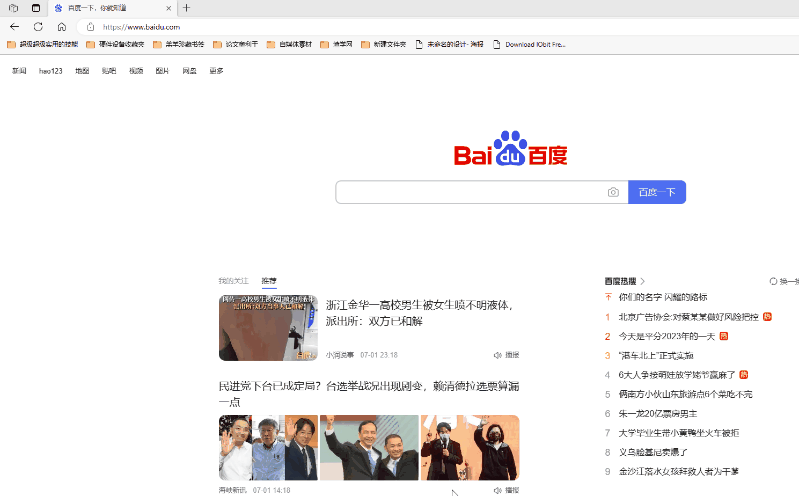Image resolution: width=799 pixels, height=496 pixels.
Task: Open the 自媒体素材 bookmark folder
Action: coord(289,44)
